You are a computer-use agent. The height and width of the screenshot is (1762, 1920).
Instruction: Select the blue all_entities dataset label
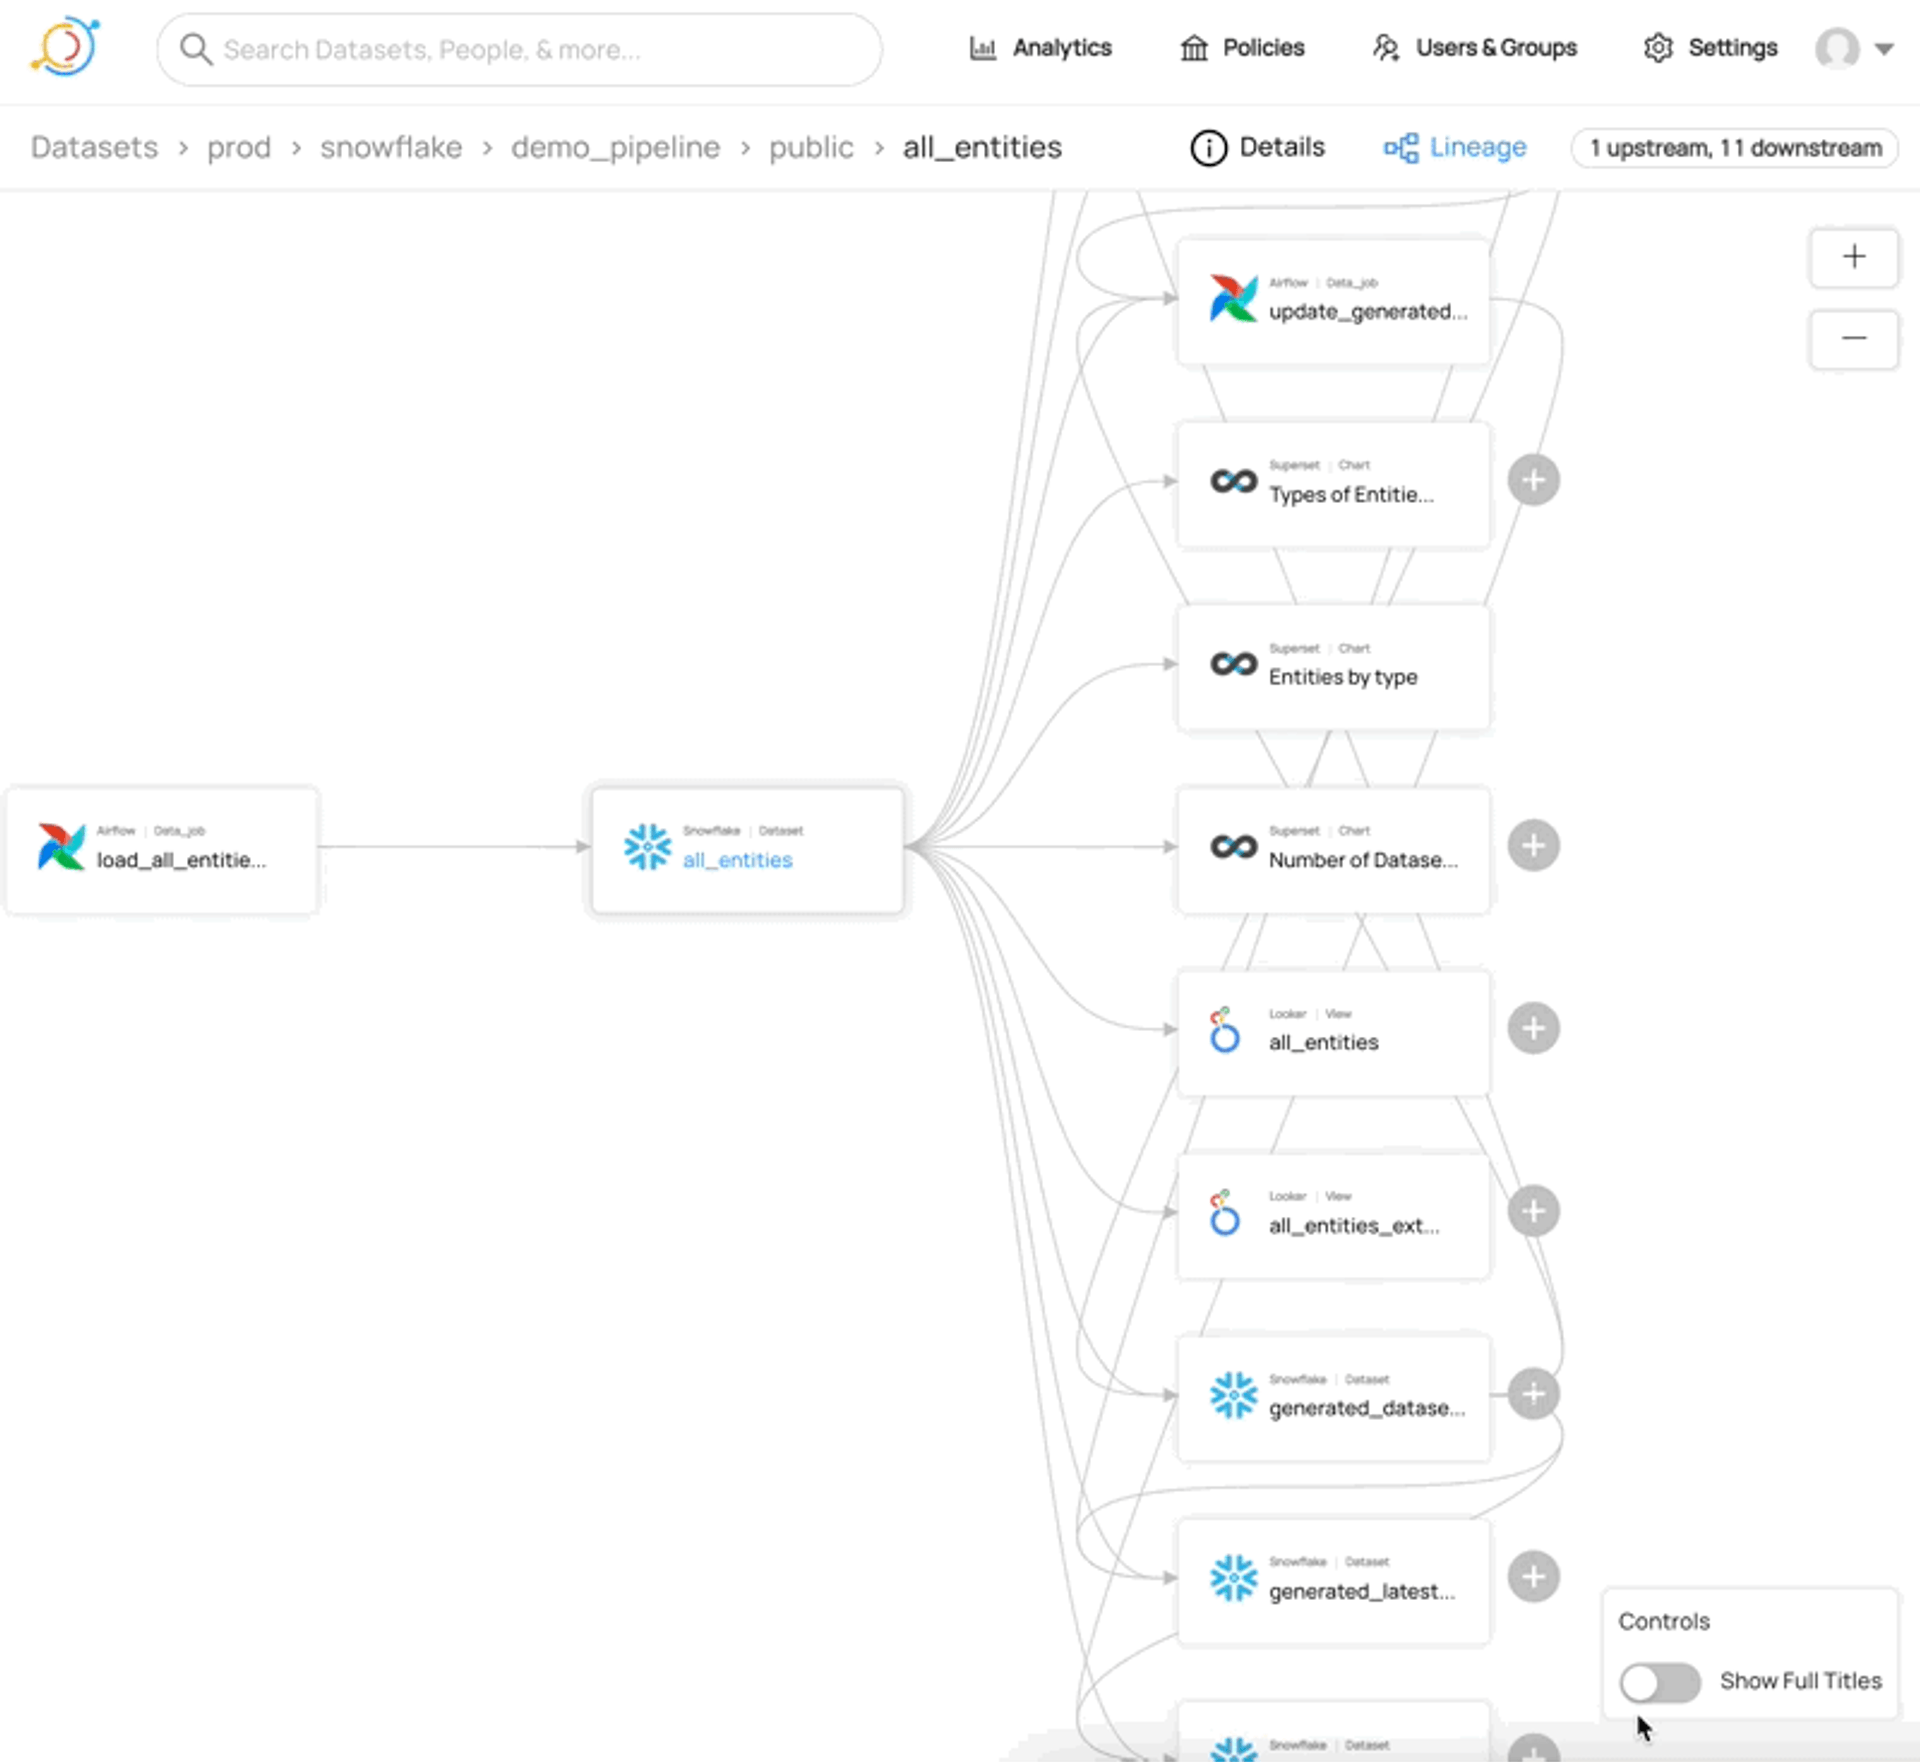[x=737, y=860]
